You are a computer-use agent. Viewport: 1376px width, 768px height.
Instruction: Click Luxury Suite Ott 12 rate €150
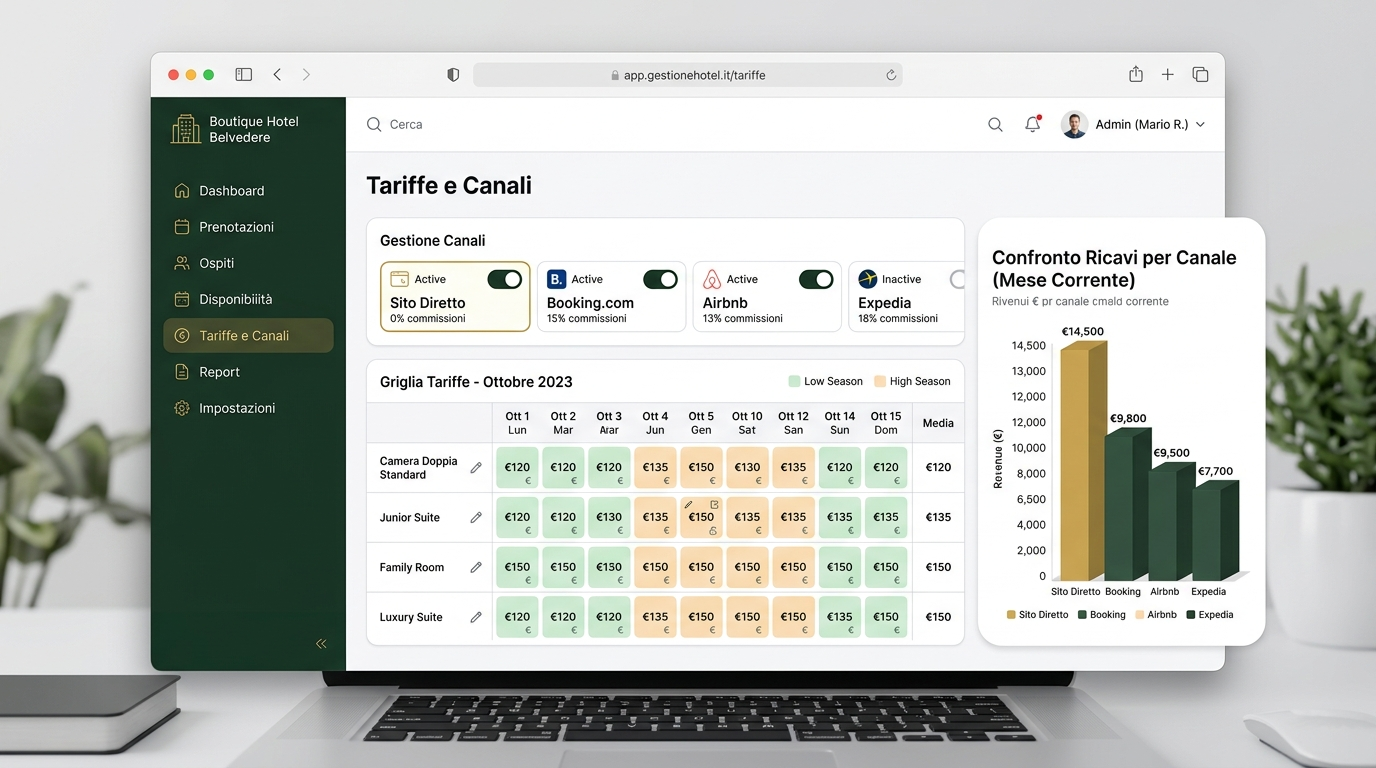pos(793,617)
